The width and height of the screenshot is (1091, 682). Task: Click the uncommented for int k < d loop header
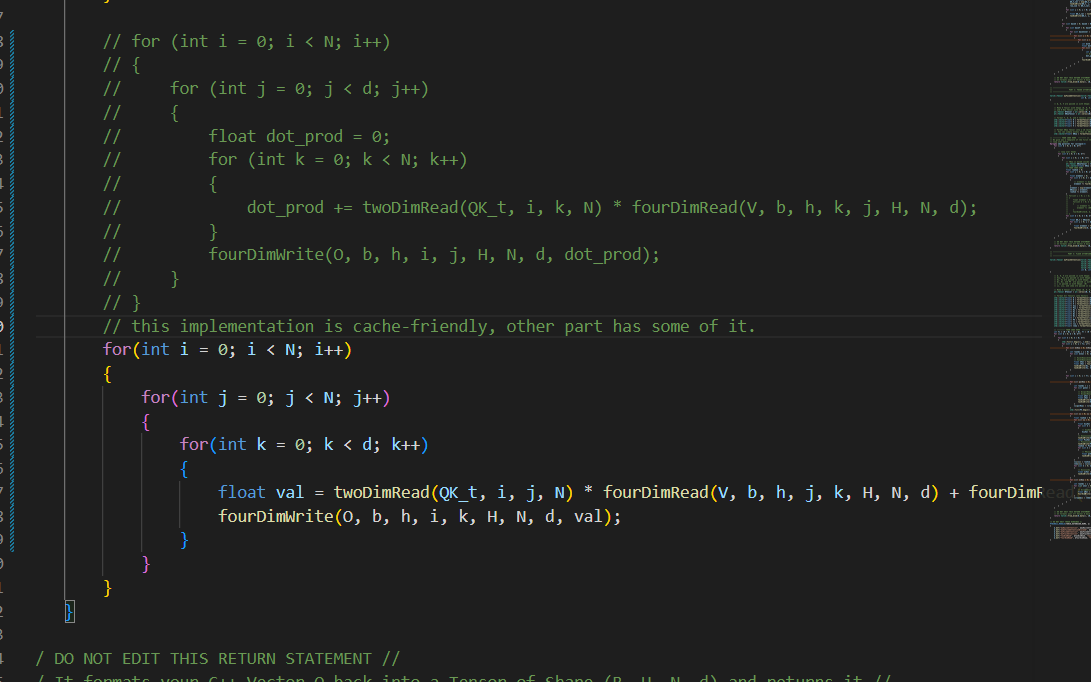[x=304, y=445]
